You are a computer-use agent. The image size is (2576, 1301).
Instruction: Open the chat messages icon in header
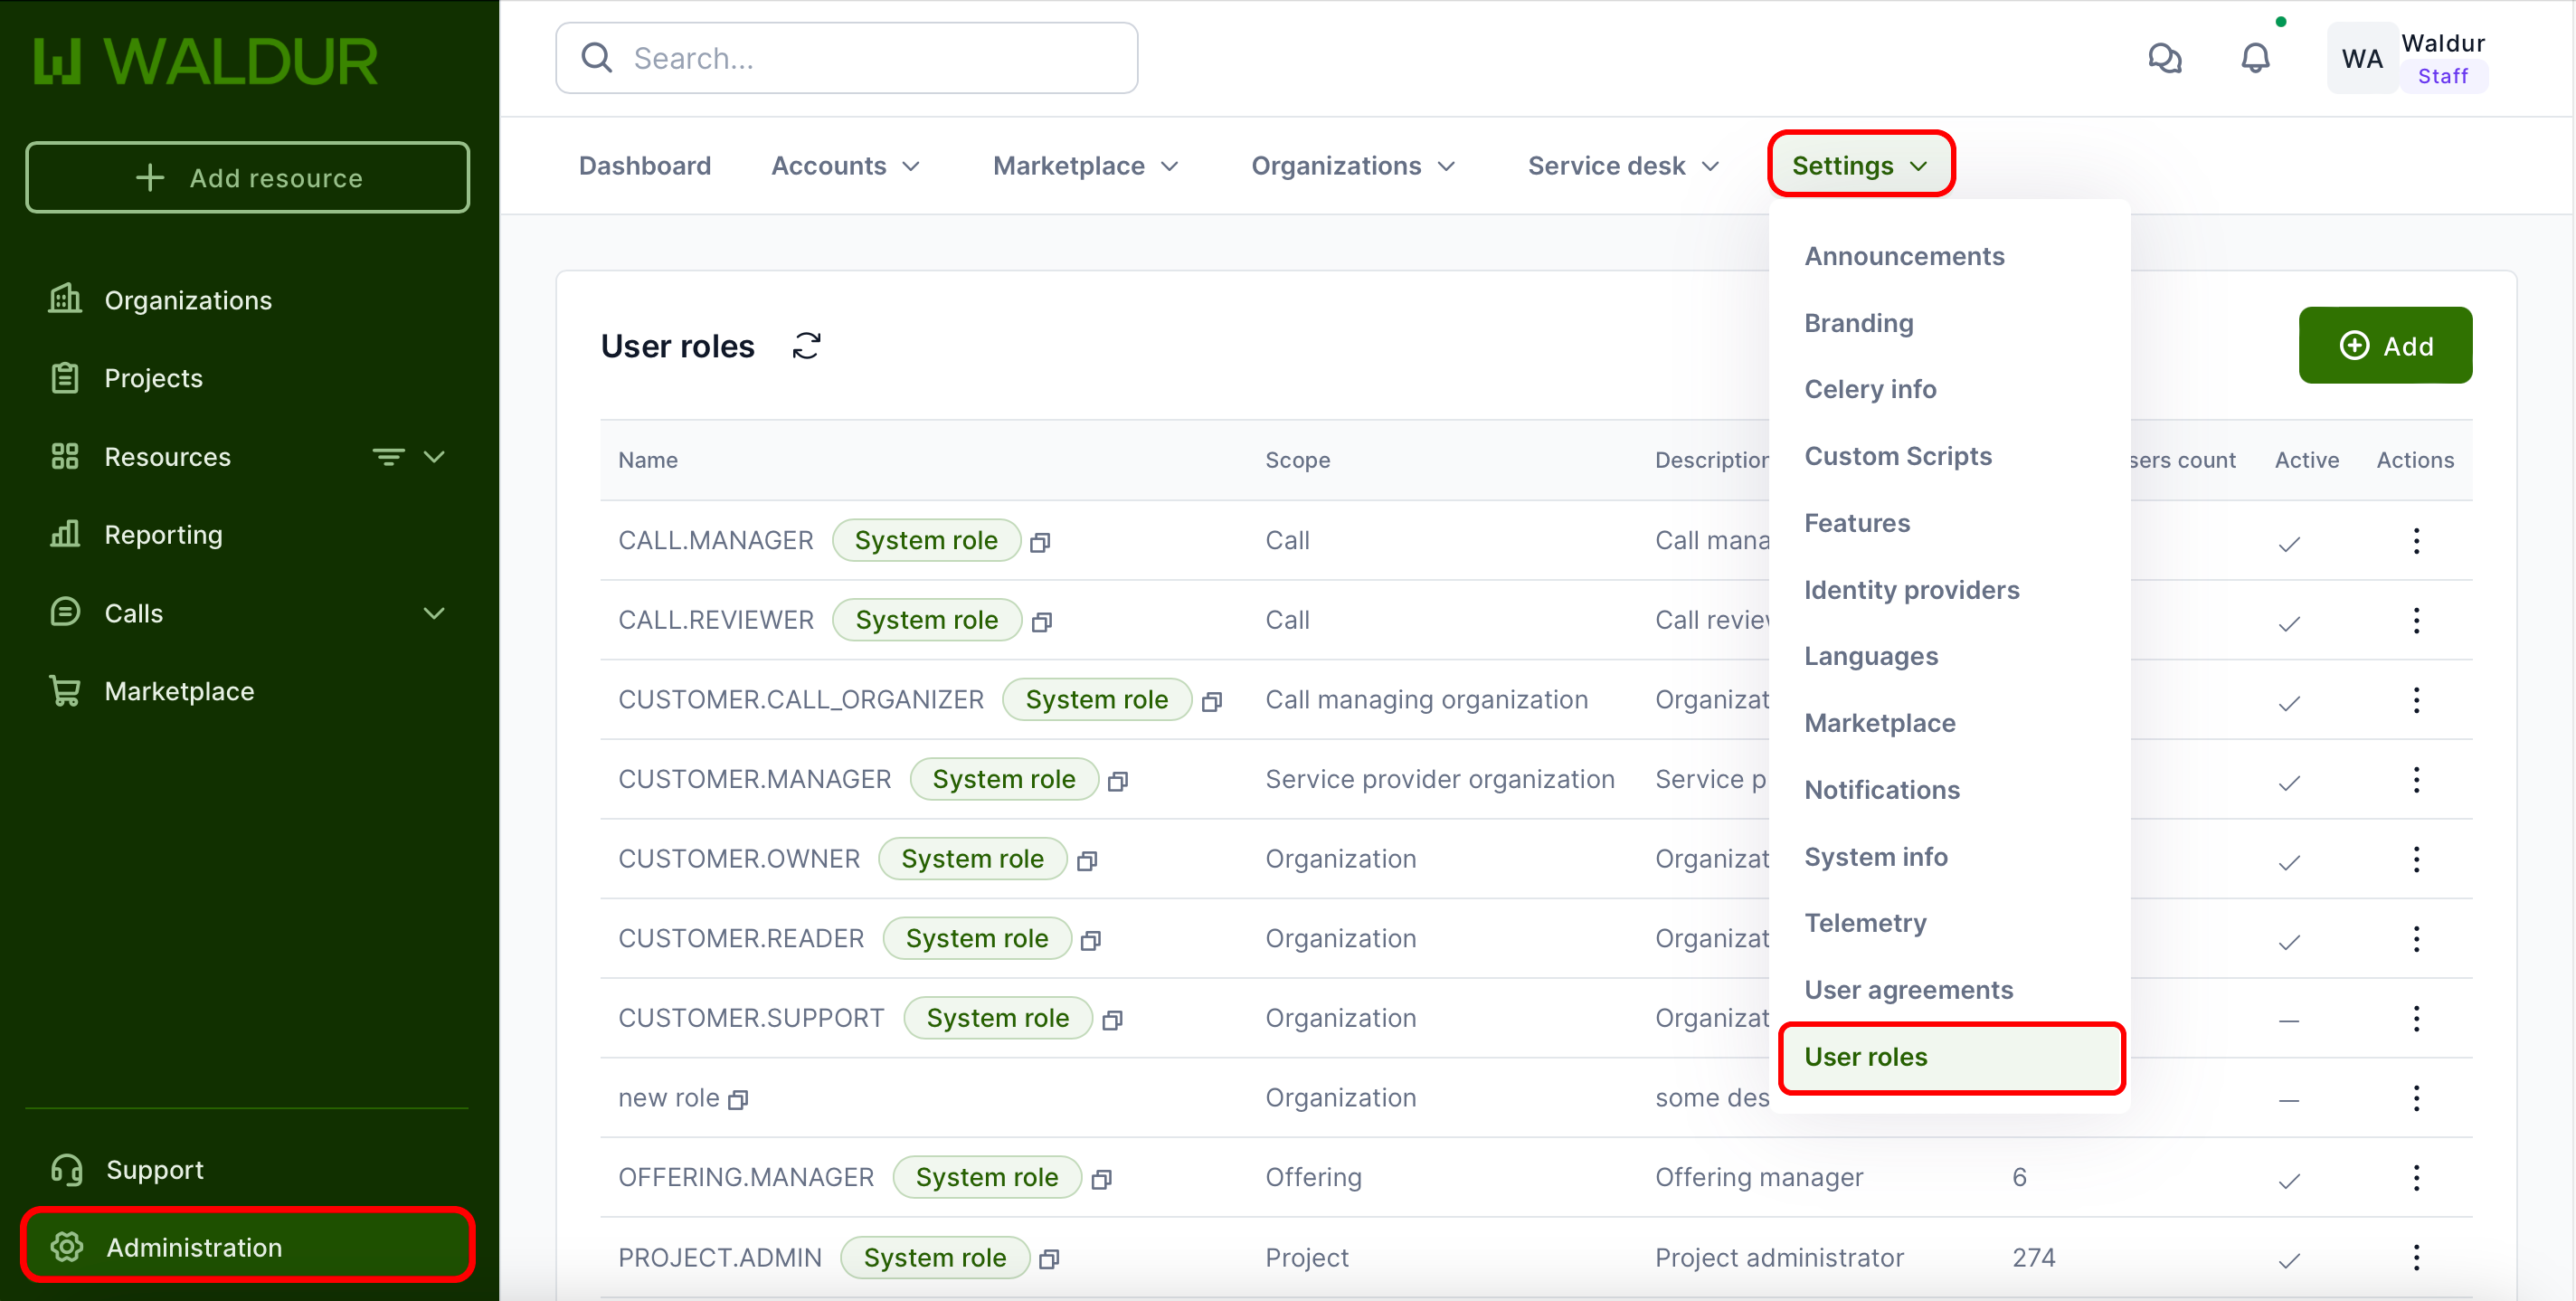click(2164, 58)
